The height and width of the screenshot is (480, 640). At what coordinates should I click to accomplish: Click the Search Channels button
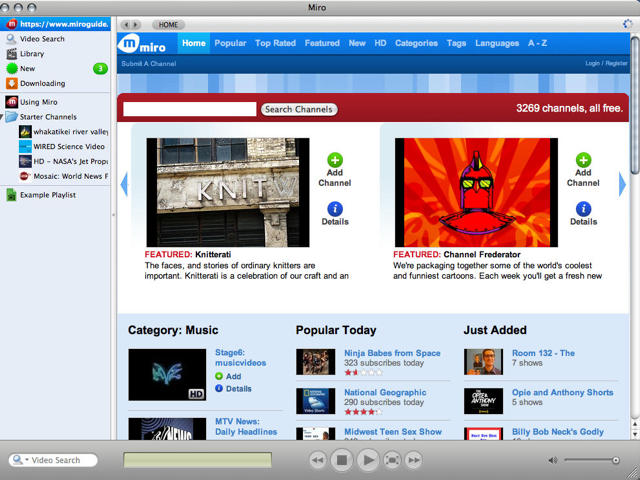point(299,109)
